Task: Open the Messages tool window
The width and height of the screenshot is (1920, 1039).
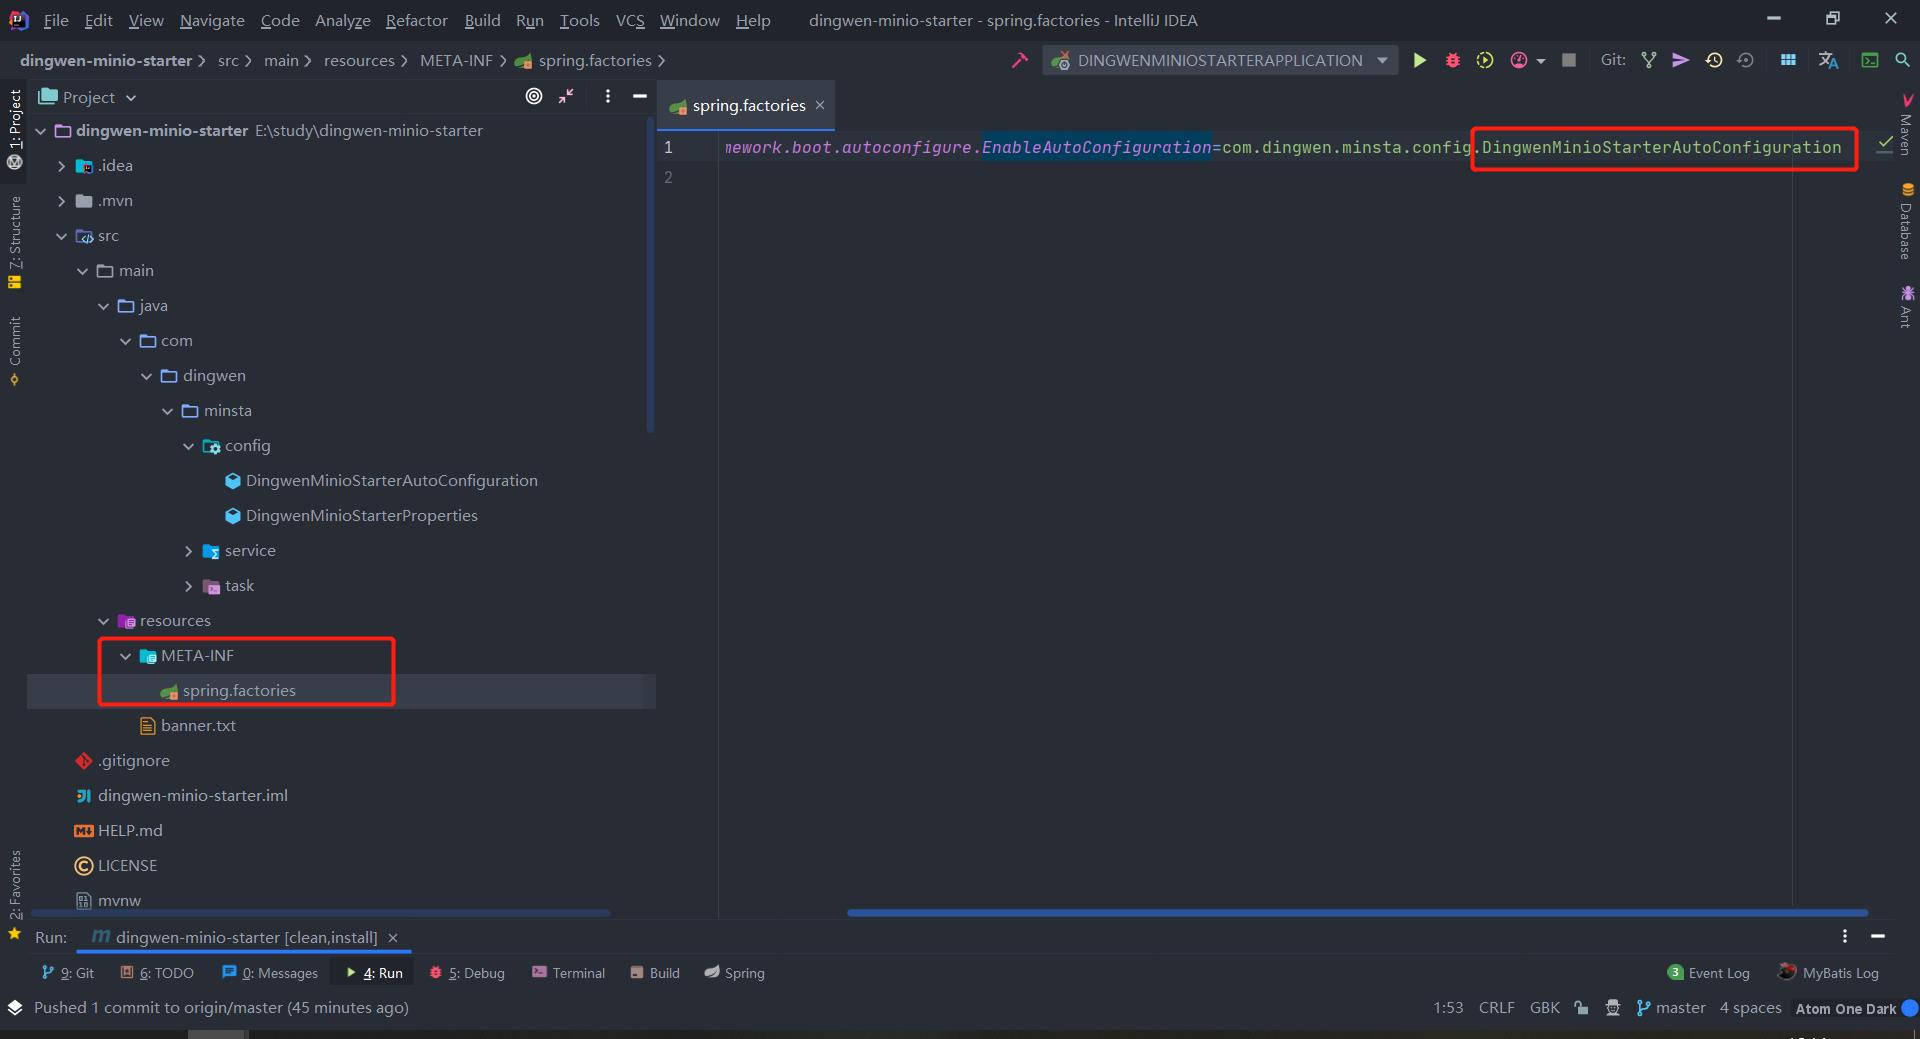Action: click(270, 973)
